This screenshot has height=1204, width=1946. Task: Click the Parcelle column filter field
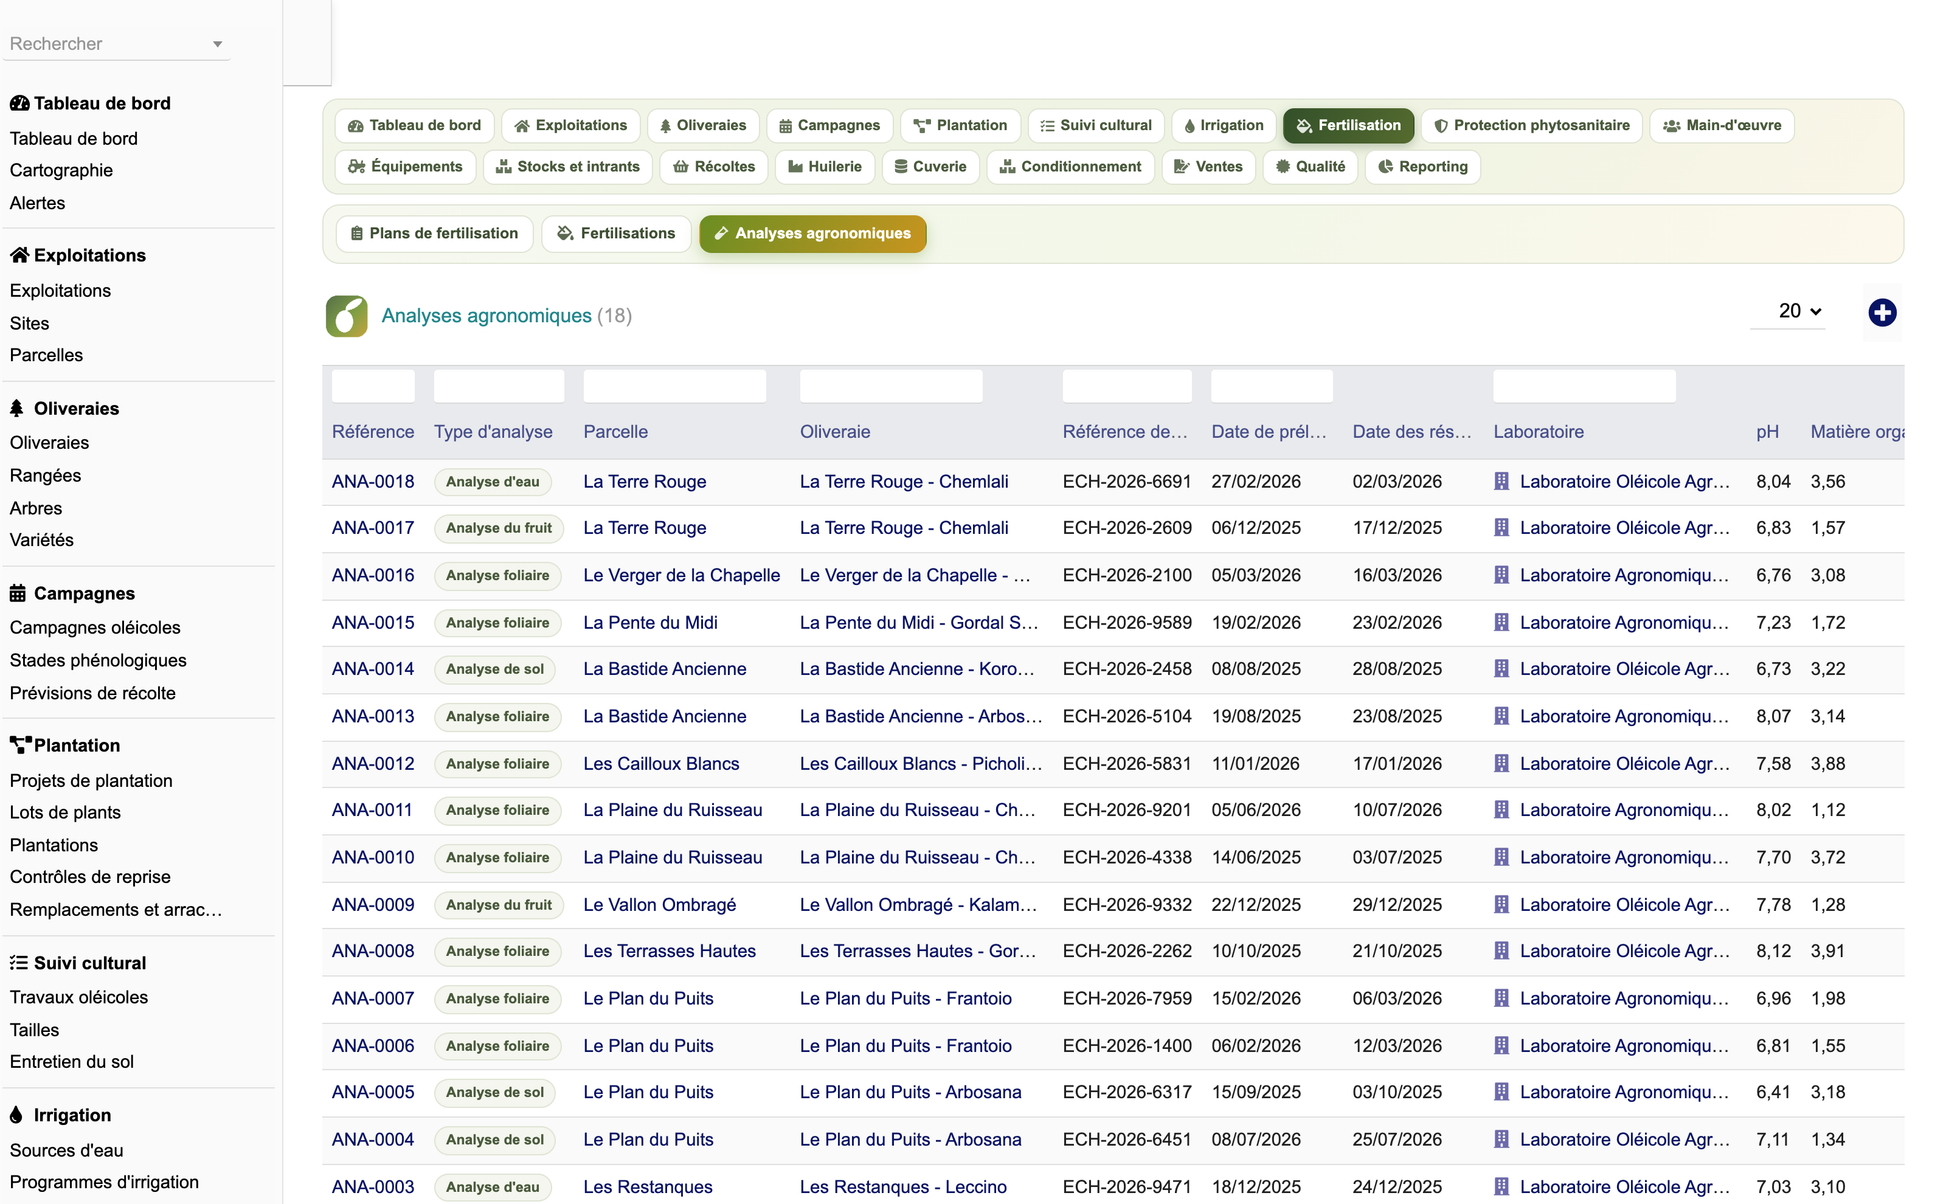(675, 386)
